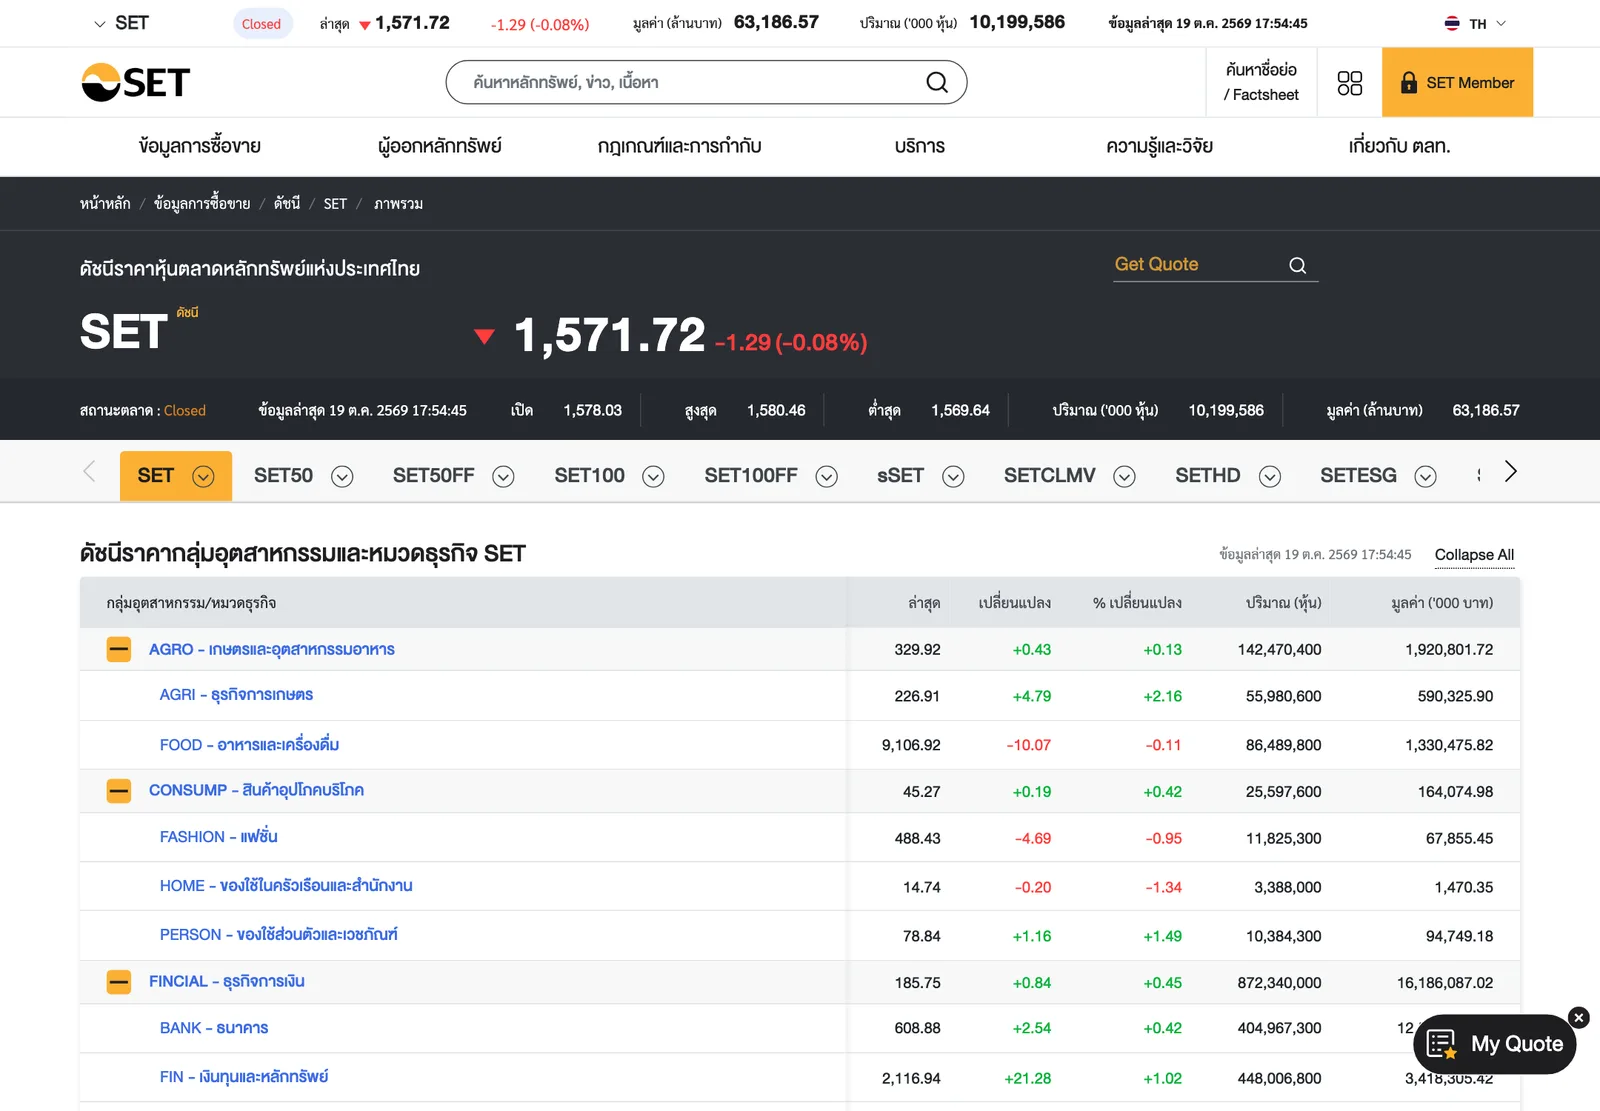Click the Thai flag icon
The width and height of the screenshot is (1600, 1111).
point(1452,23)
